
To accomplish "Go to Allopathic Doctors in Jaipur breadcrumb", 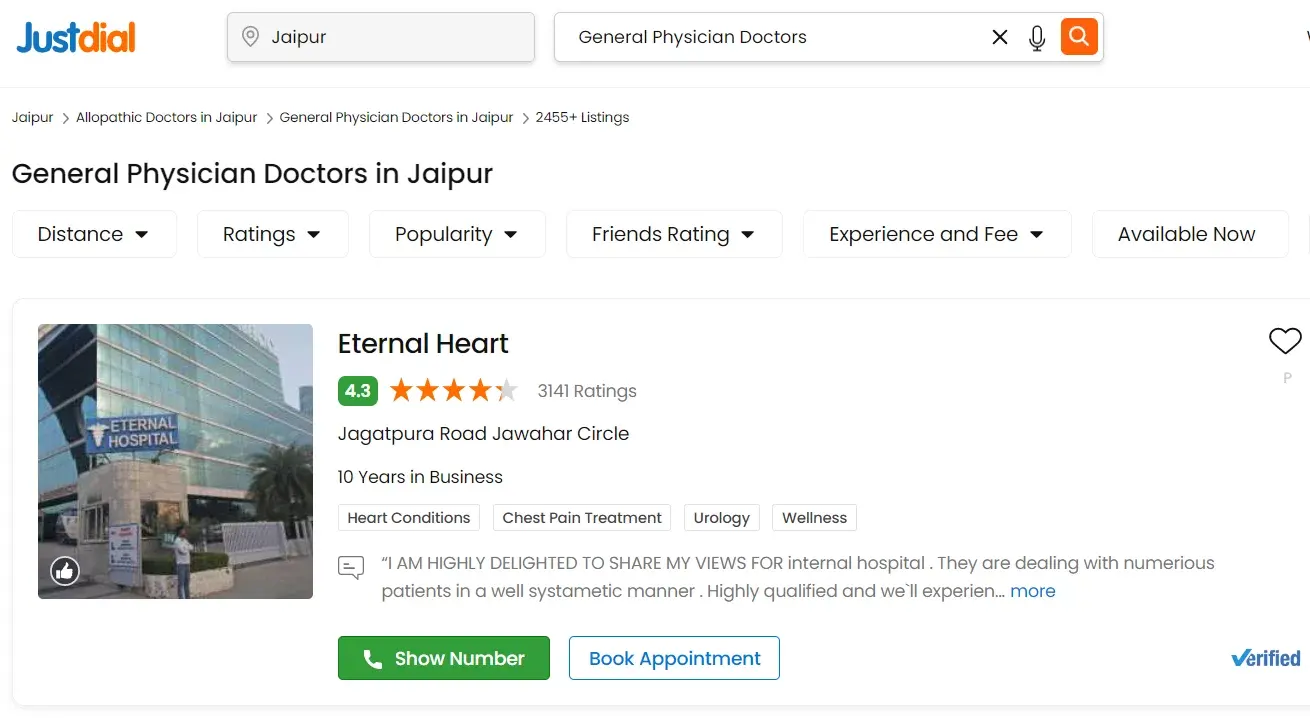I will pyautogui.click(x=166, y=117).
